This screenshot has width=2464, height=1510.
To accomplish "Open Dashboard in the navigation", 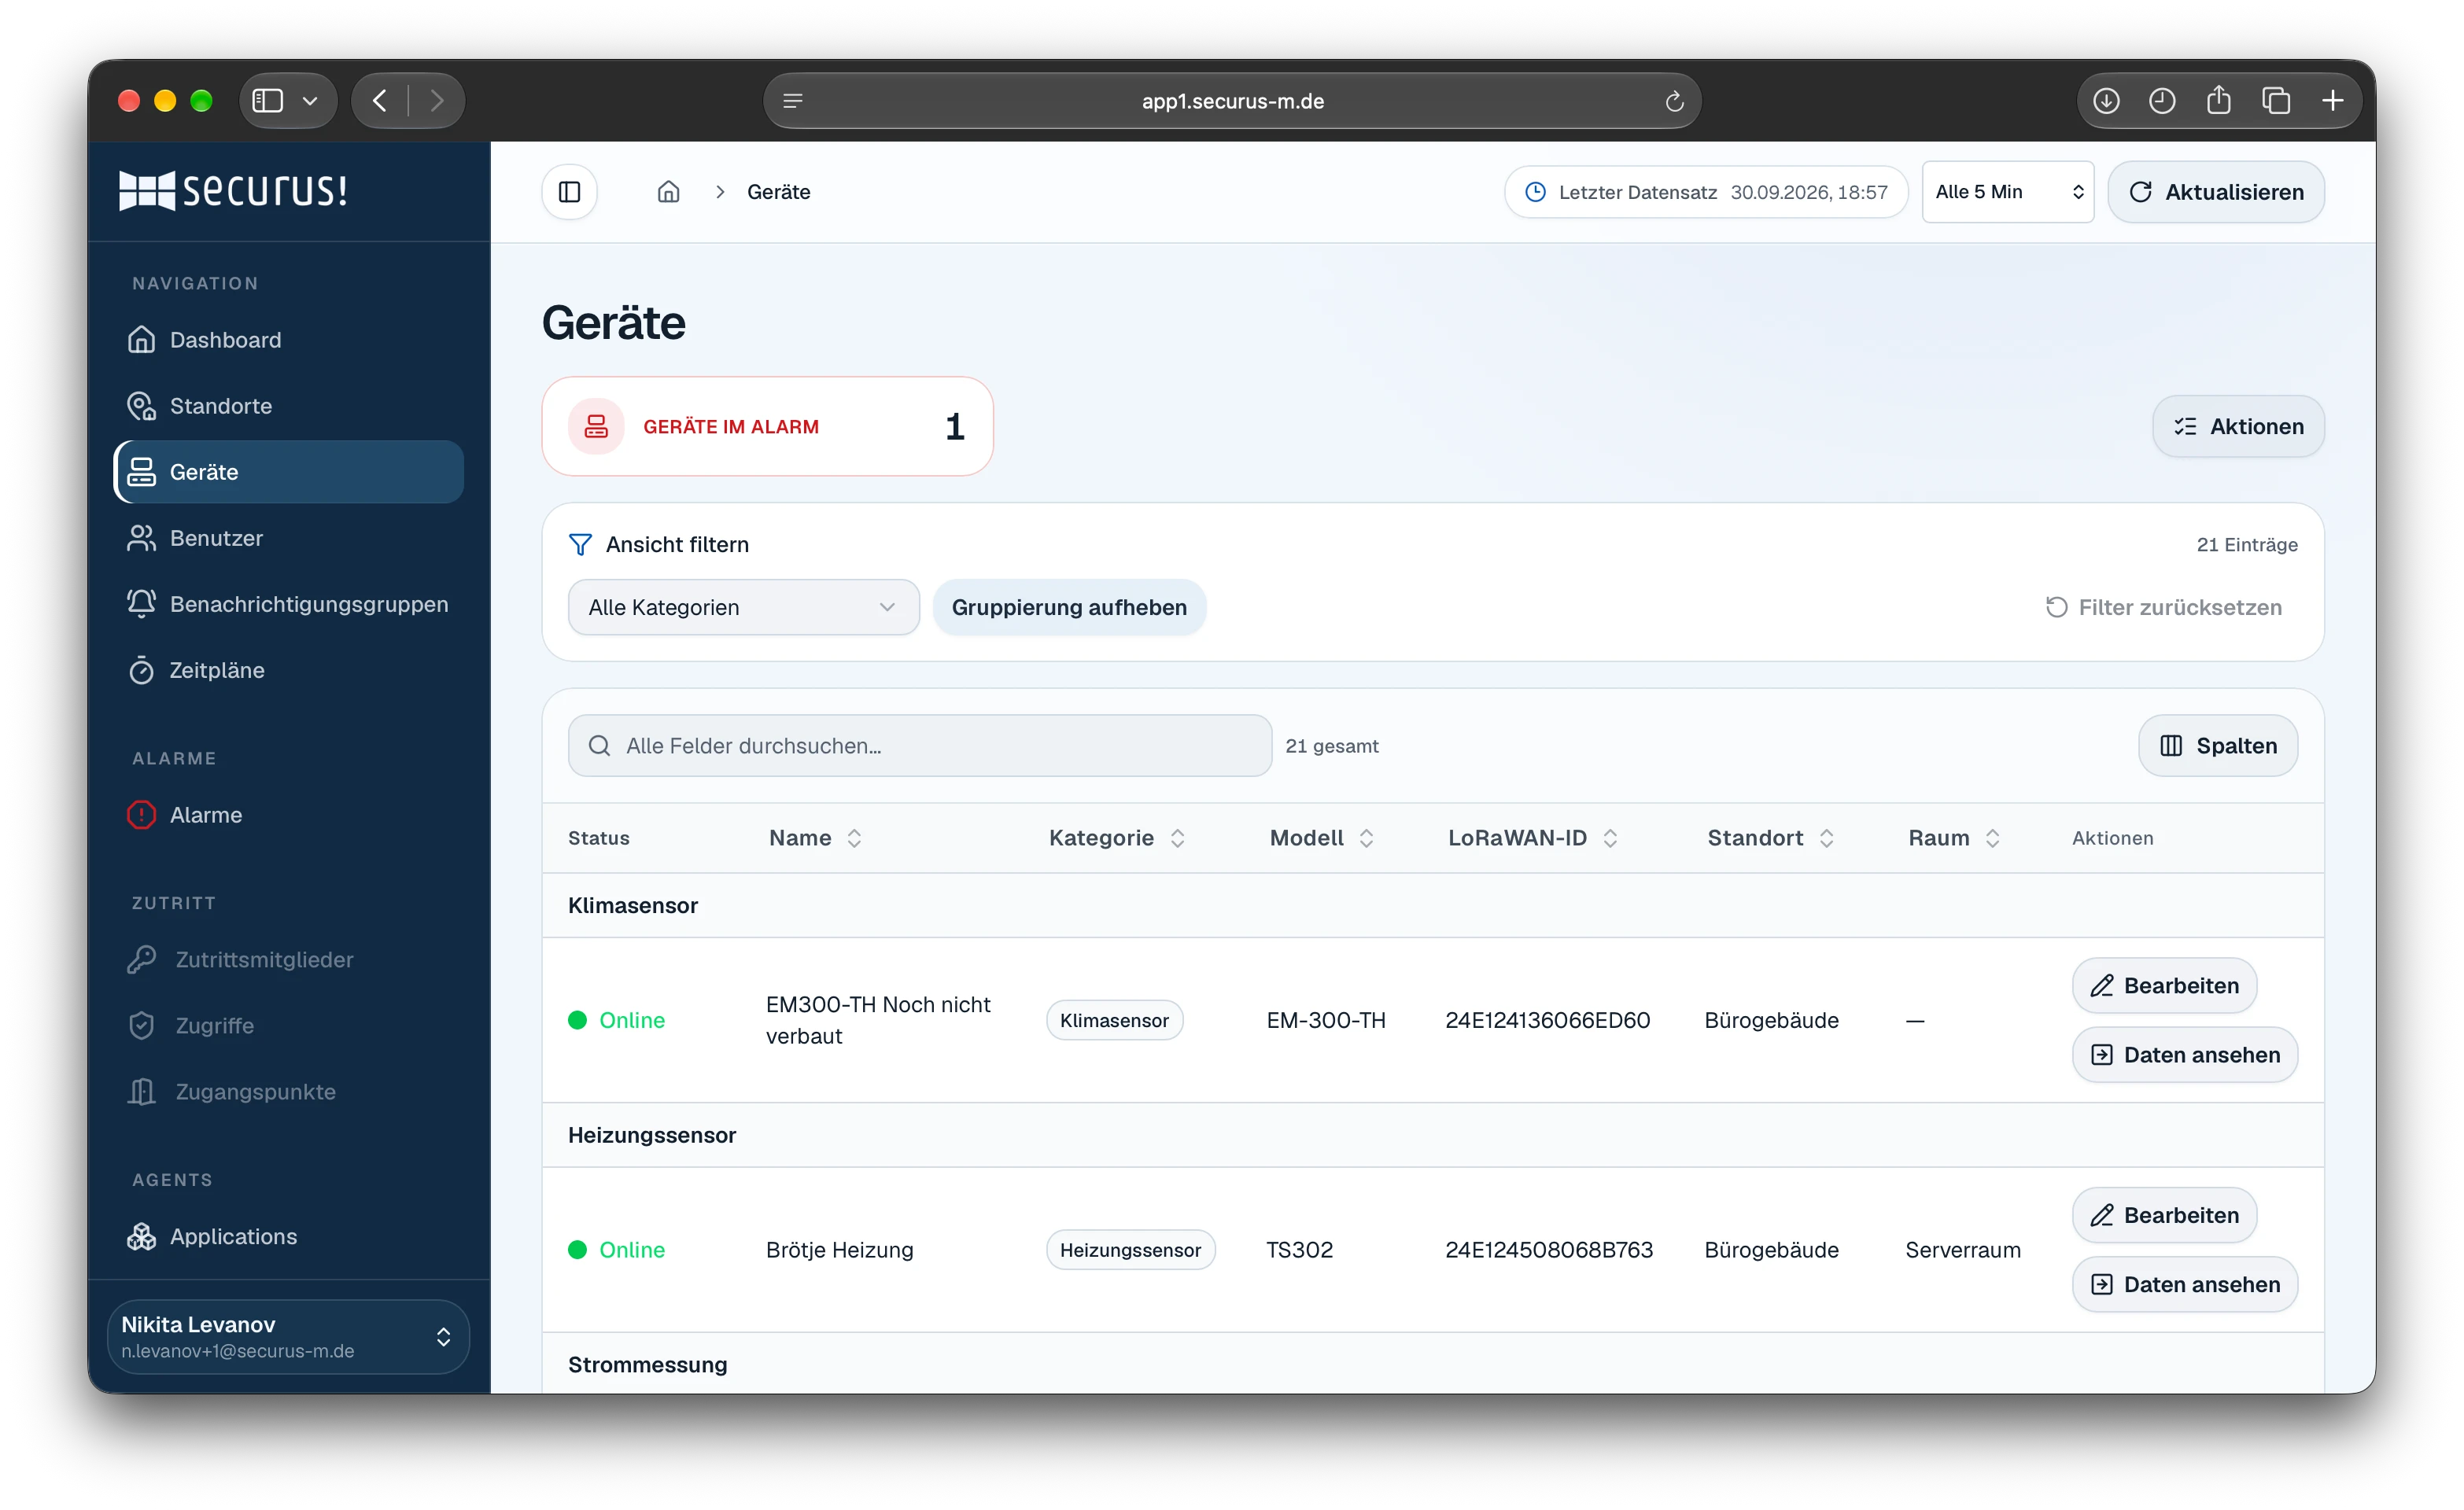I will (288, 340).
